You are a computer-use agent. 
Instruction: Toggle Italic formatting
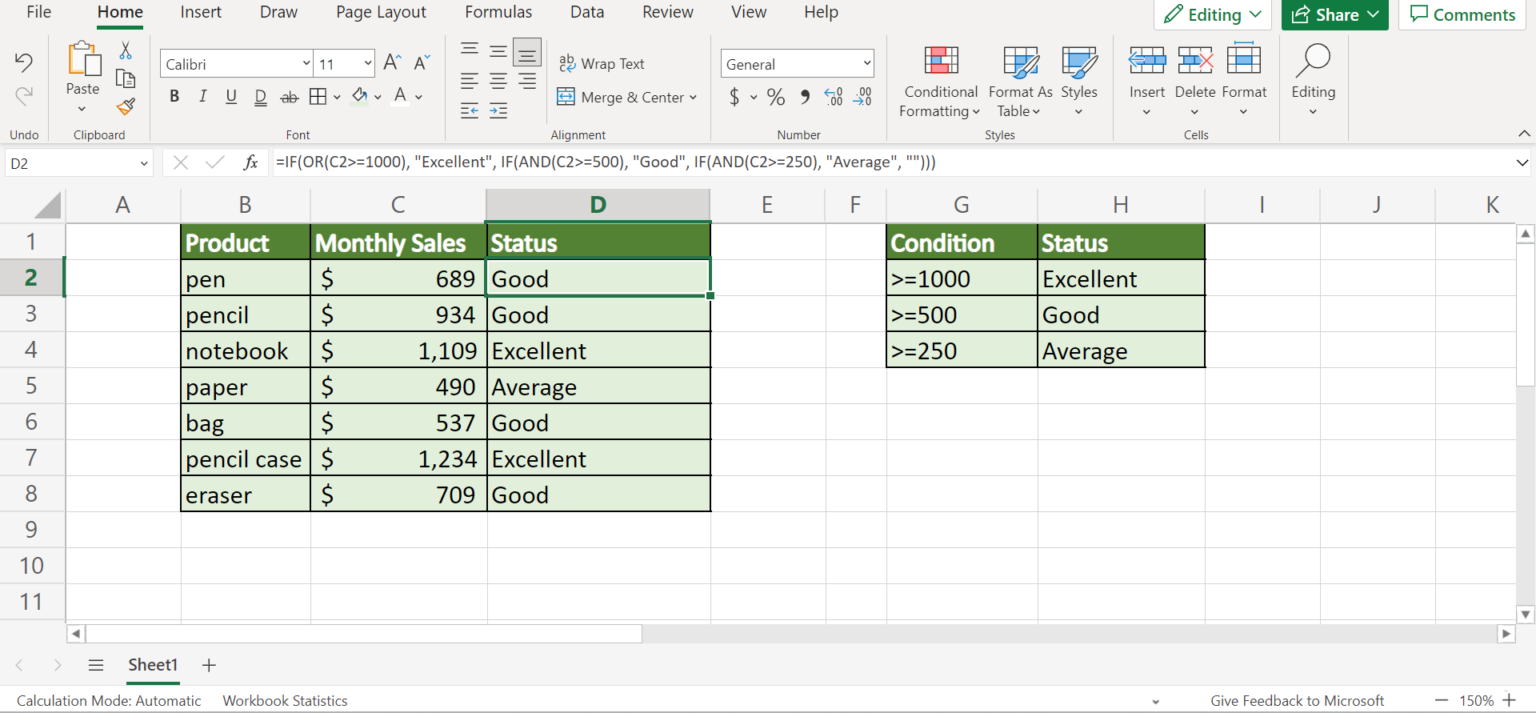[x=203, y=97]
